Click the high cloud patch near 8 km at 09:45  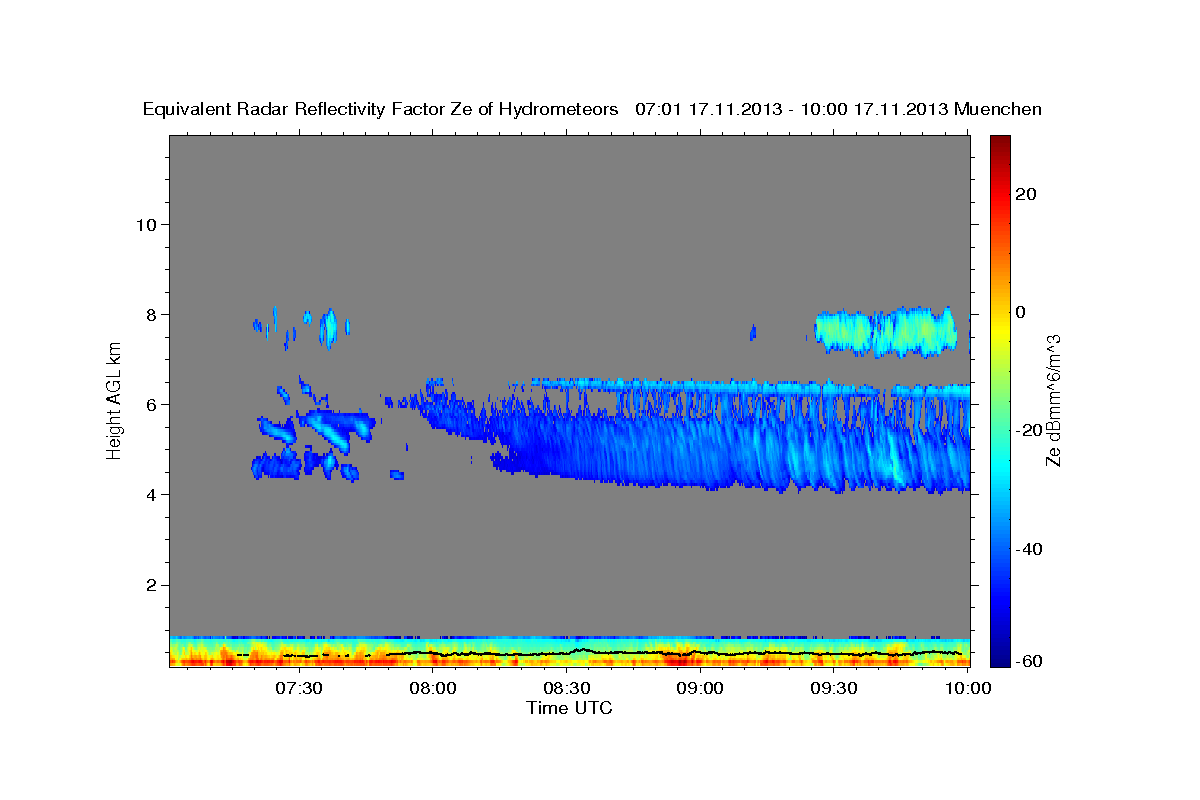[x=886, y=331]
